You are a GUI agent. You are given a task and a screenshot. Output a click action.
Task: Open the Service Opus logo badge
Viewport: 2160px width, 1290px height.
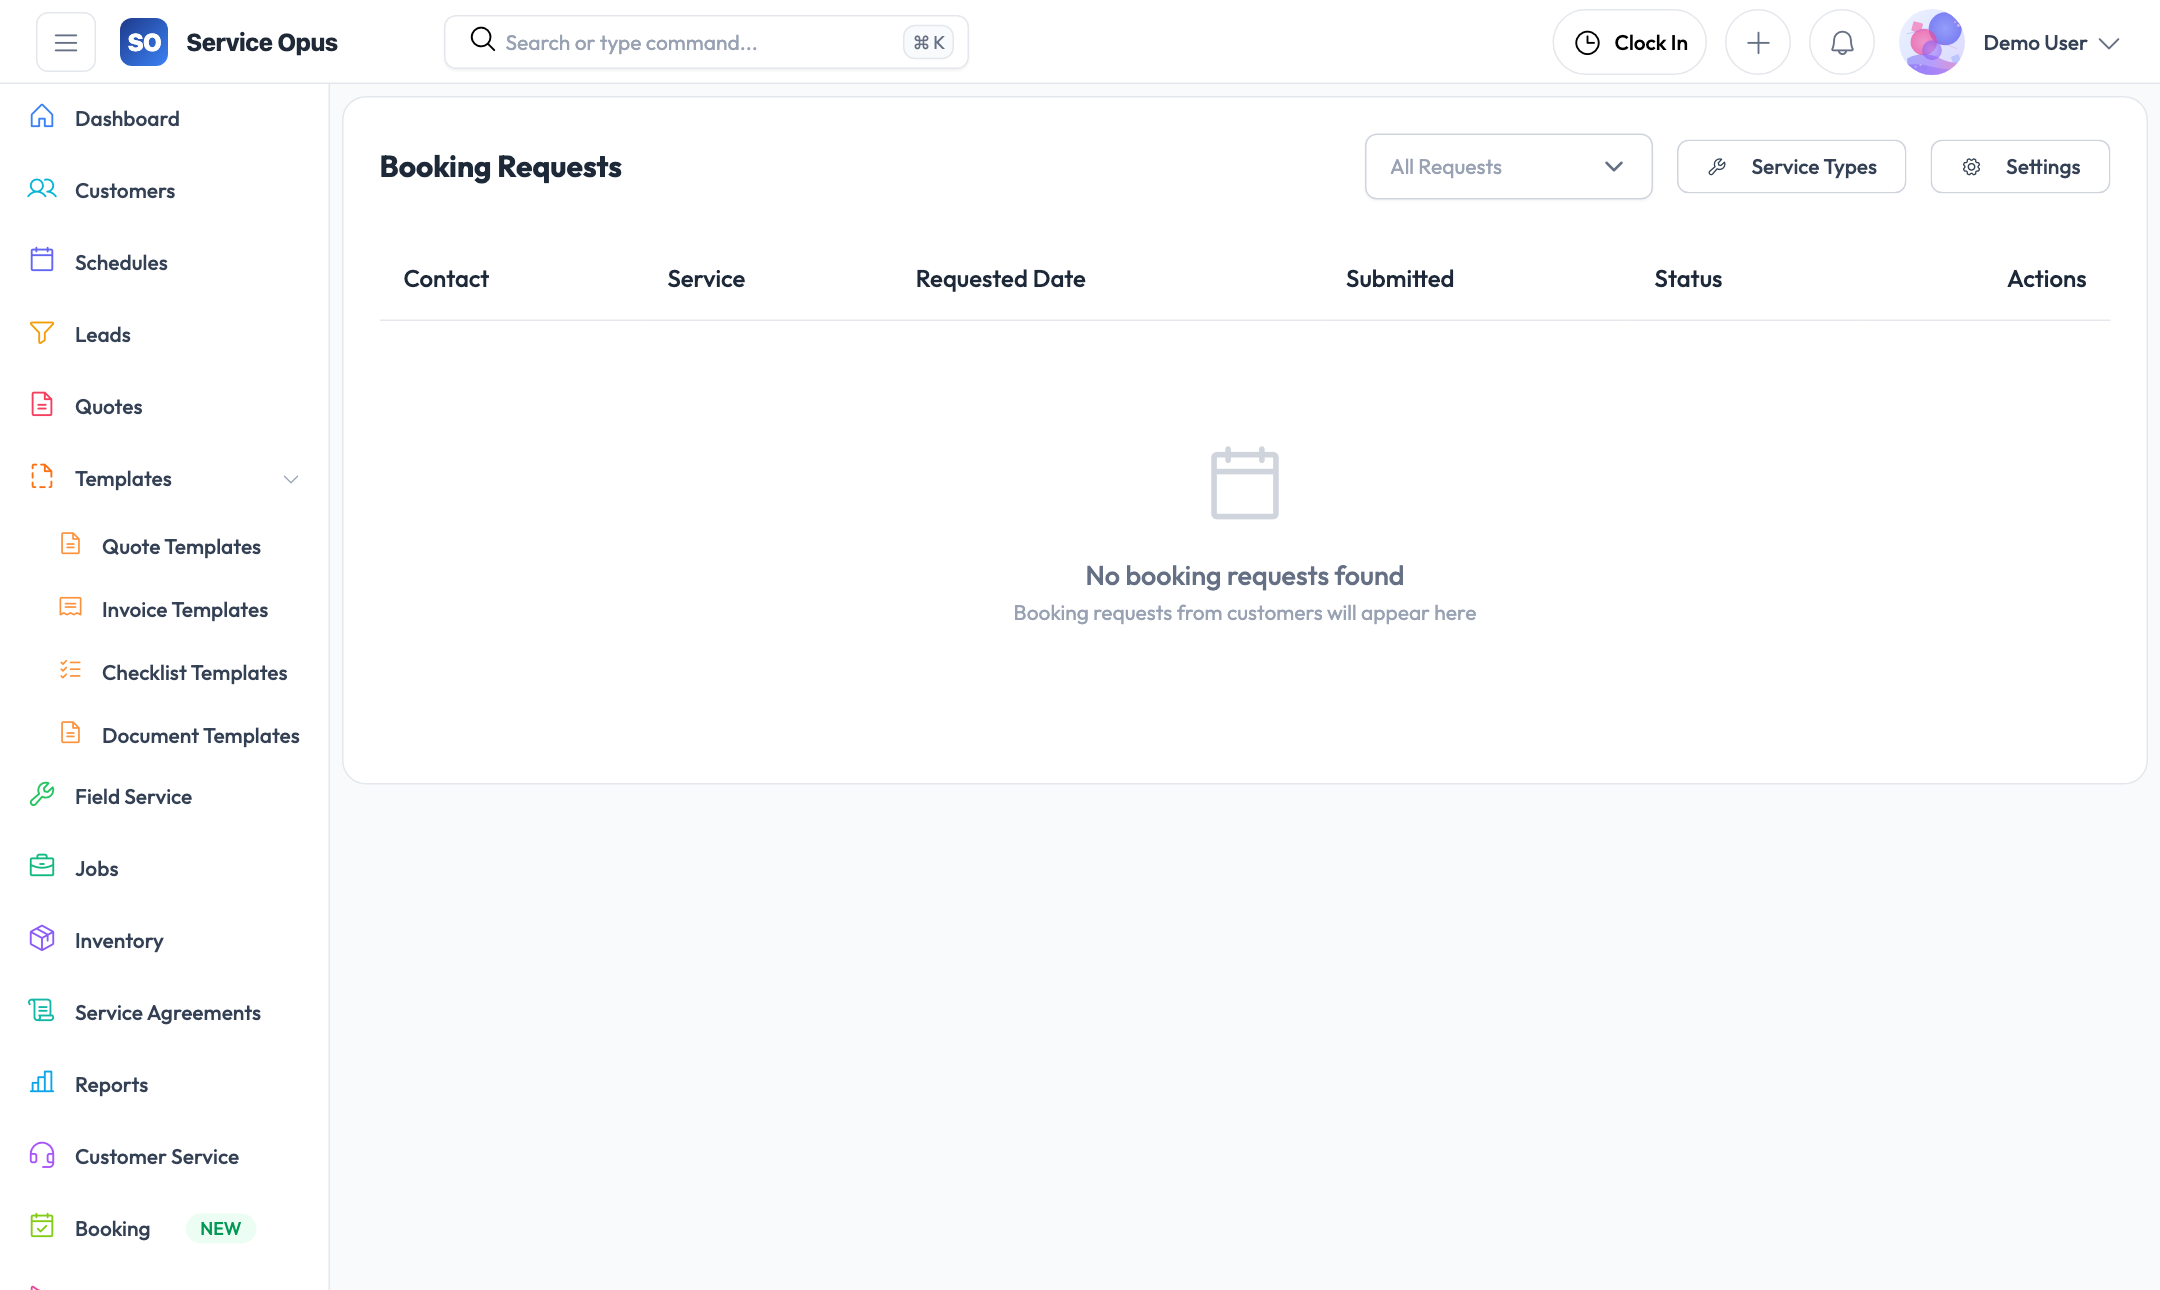coord(143,41)
